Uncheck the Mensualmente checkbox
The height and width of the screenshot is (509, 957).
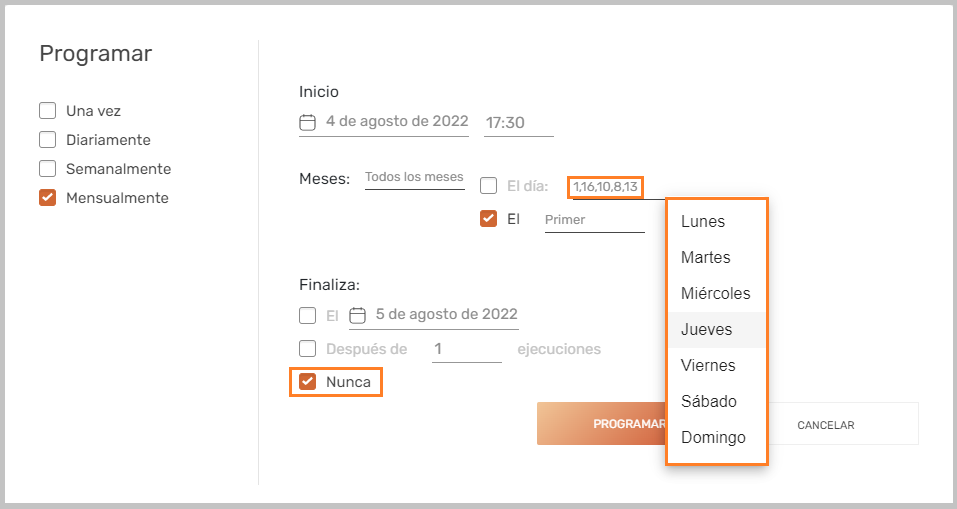tap(48, 198)
